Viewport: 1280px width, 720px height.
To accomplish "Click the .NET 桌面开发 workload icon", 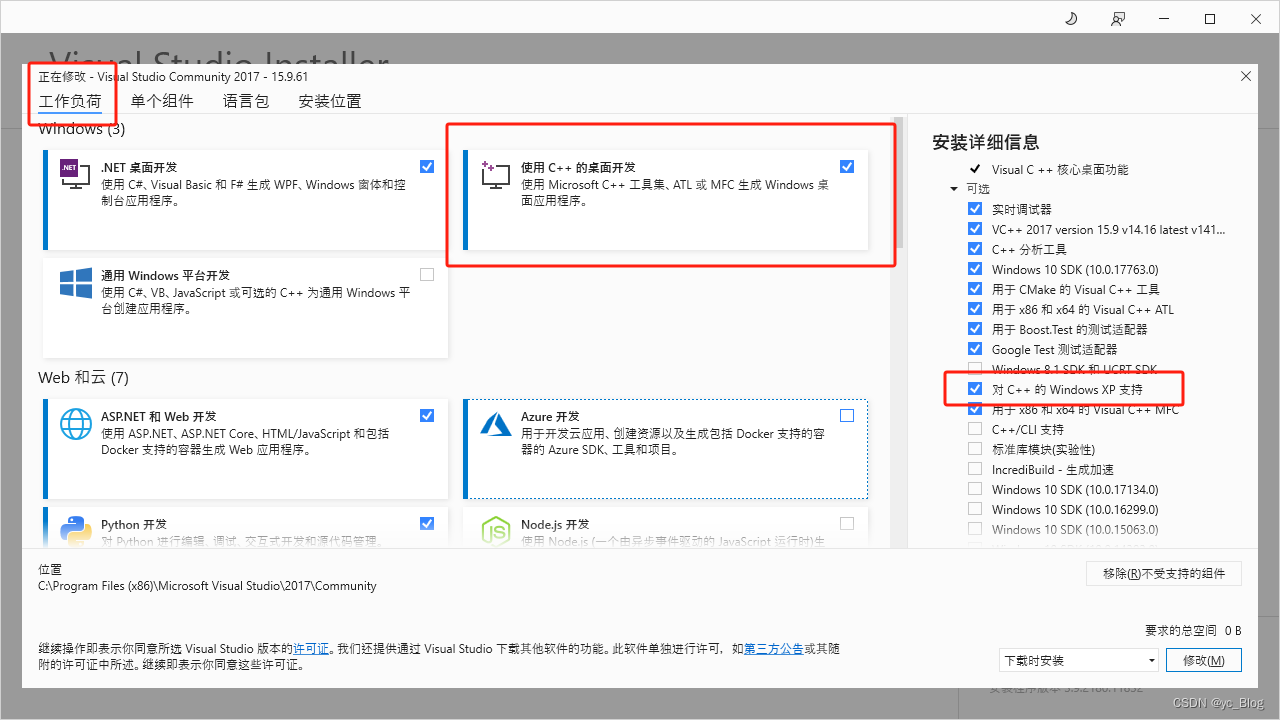I will (x=74, y=172).
